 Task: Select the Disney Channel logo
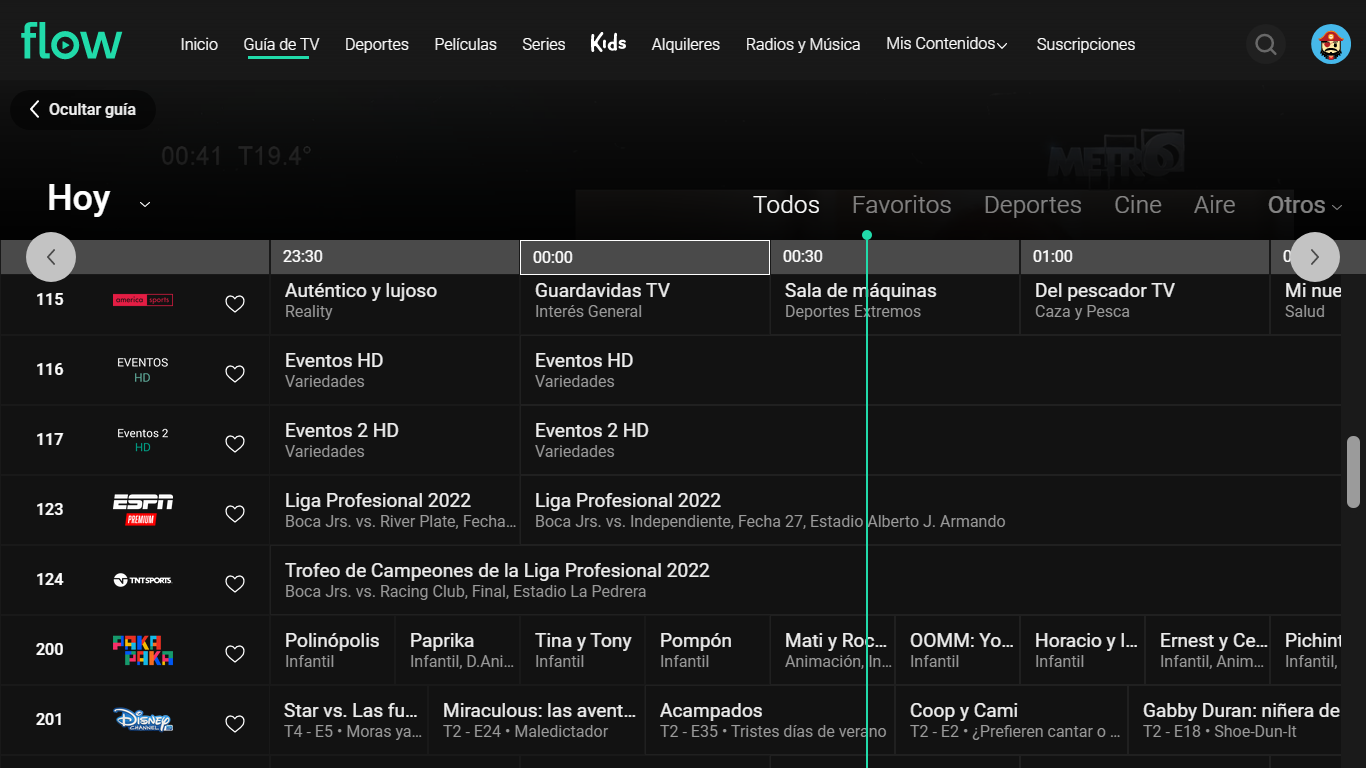(143, 720)
